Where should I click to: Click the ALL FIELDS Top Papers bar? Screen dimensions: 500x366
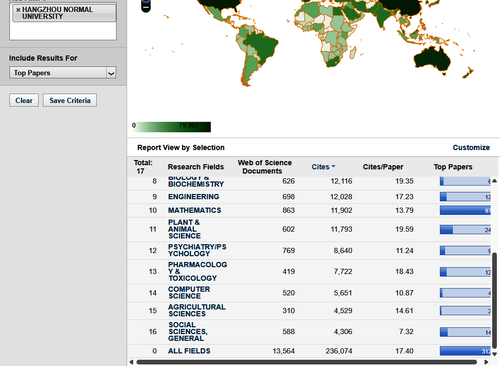point(465,351)
